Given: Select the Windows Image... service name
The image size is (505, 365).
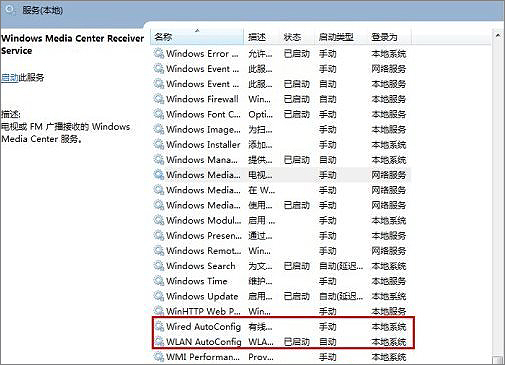Looking at the screenshot, I should click(203, 129).
